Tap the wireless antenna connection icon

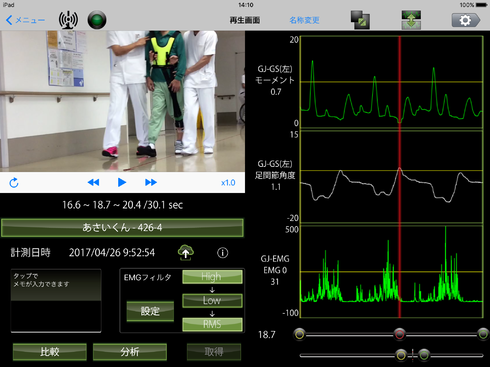point(68,20)
